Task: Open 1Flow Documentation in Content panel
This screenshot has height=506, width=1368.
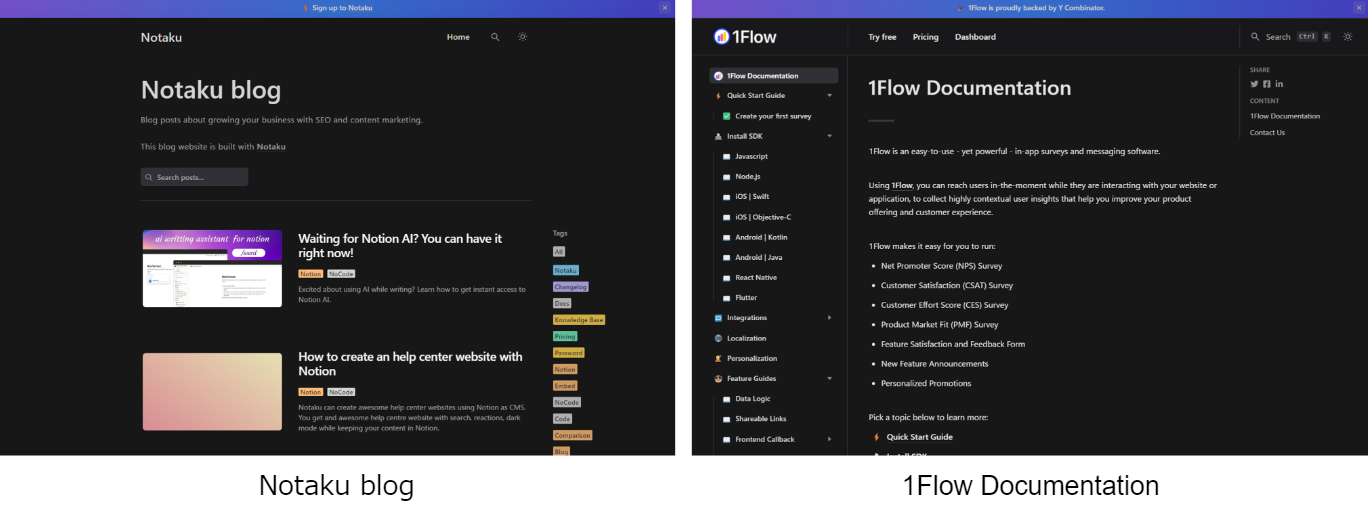Action: pyautogui.click(x=1285, y=116)
